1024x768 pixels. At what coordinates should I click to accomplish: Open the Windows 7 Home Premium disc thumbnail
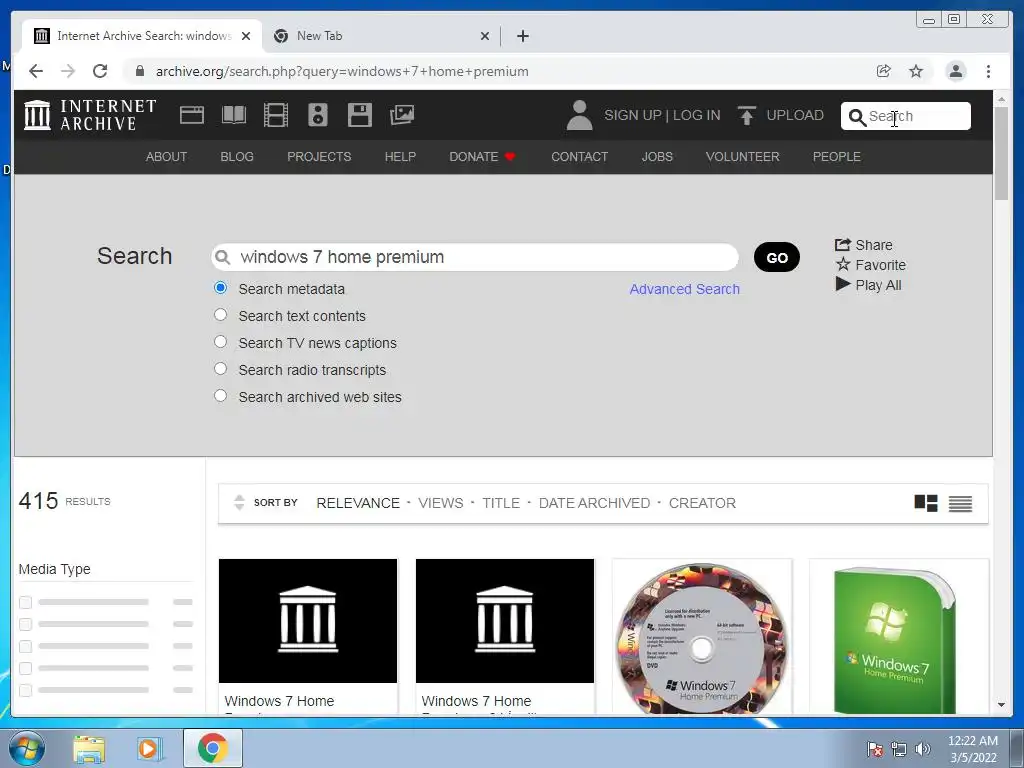pos(702,637)
